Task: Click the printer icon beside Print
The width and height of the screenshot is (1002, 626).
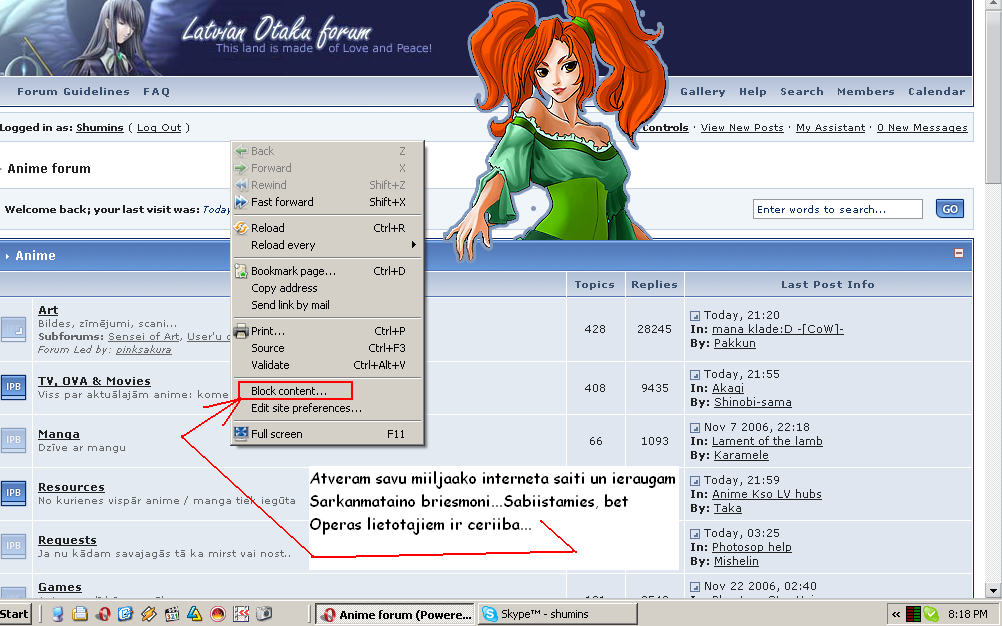Action: (x=241, y=331)
